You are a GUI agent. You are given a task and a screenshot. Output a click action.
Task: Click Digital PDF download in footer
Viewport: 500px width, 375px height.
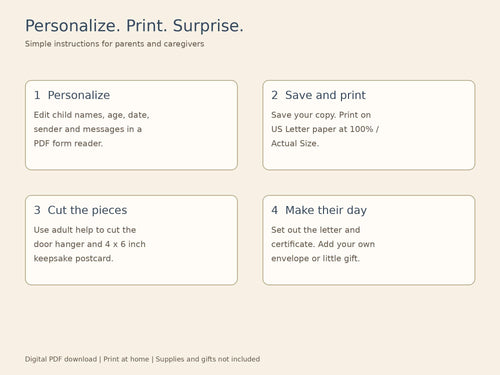coord(61,359)
